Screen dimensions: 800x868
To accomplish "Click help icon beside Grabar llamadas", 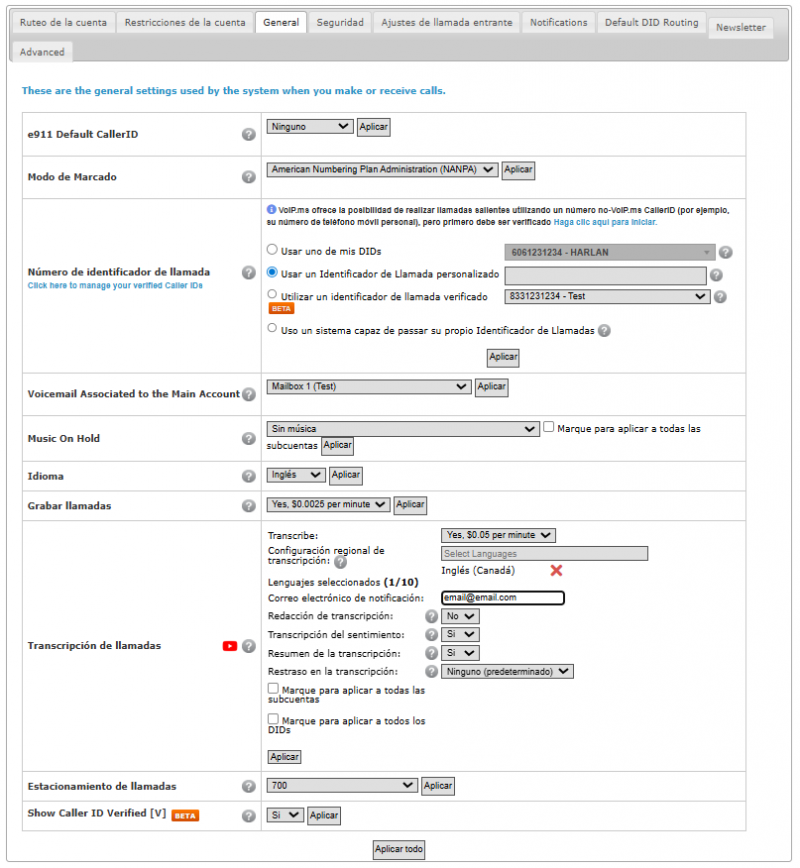I will point(249,506).
